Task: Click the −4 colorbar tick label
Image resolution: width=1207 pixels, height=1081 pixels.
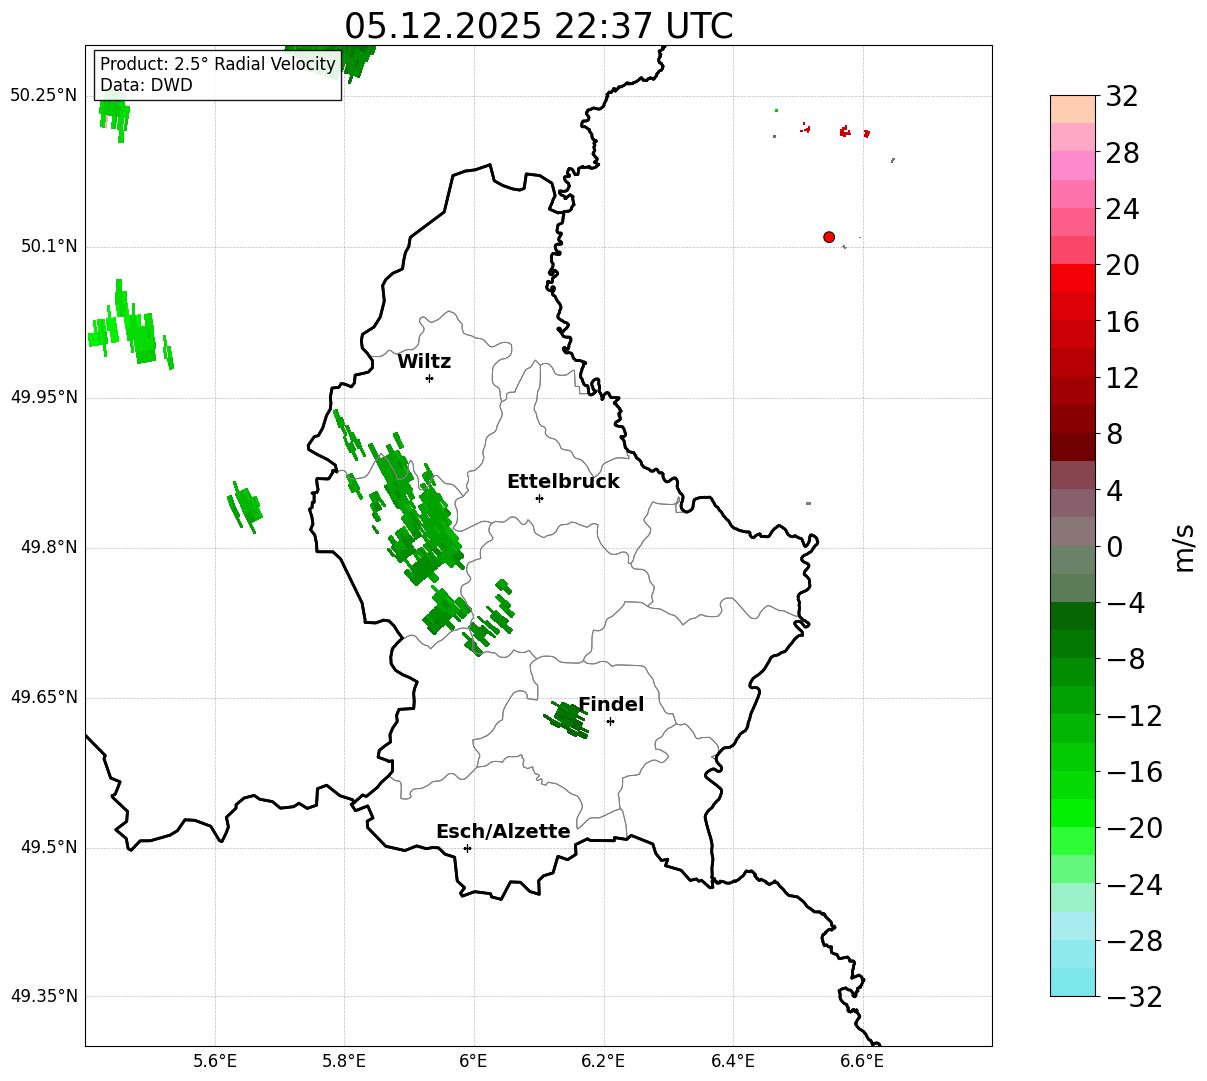Action: (x=1126, y=603)
